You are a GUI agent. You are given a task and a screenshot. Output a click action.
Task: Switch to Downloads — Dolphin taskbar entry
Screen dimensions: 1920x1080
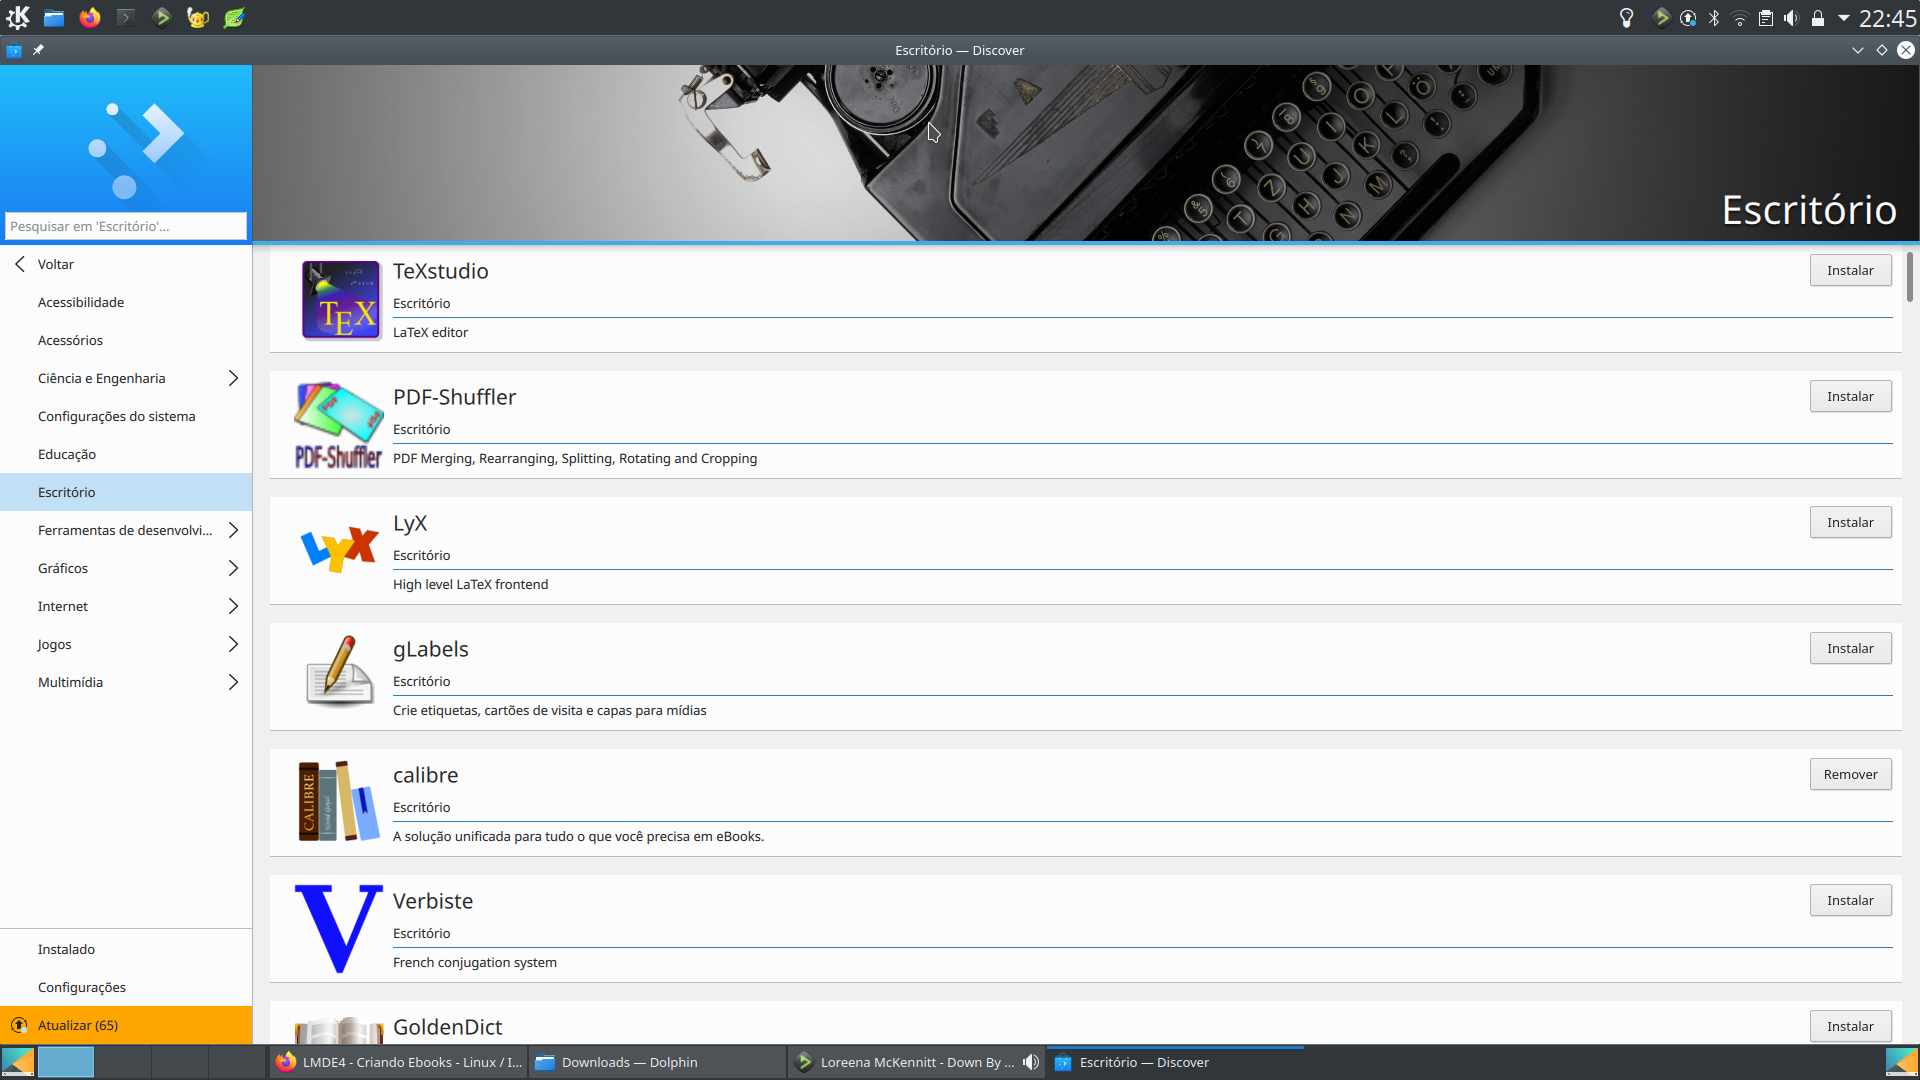[x=658, y=1062]
